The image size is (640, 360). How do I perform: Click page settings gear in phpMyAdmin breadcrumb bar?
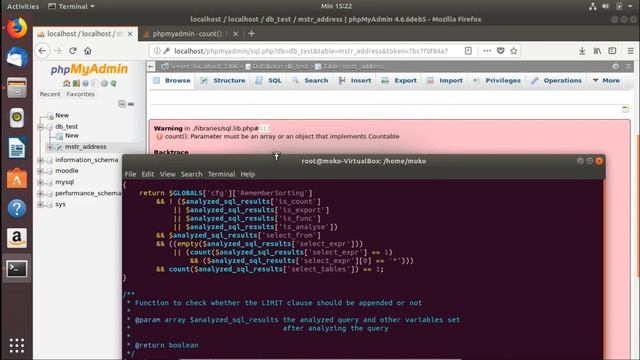click(616, 66)
